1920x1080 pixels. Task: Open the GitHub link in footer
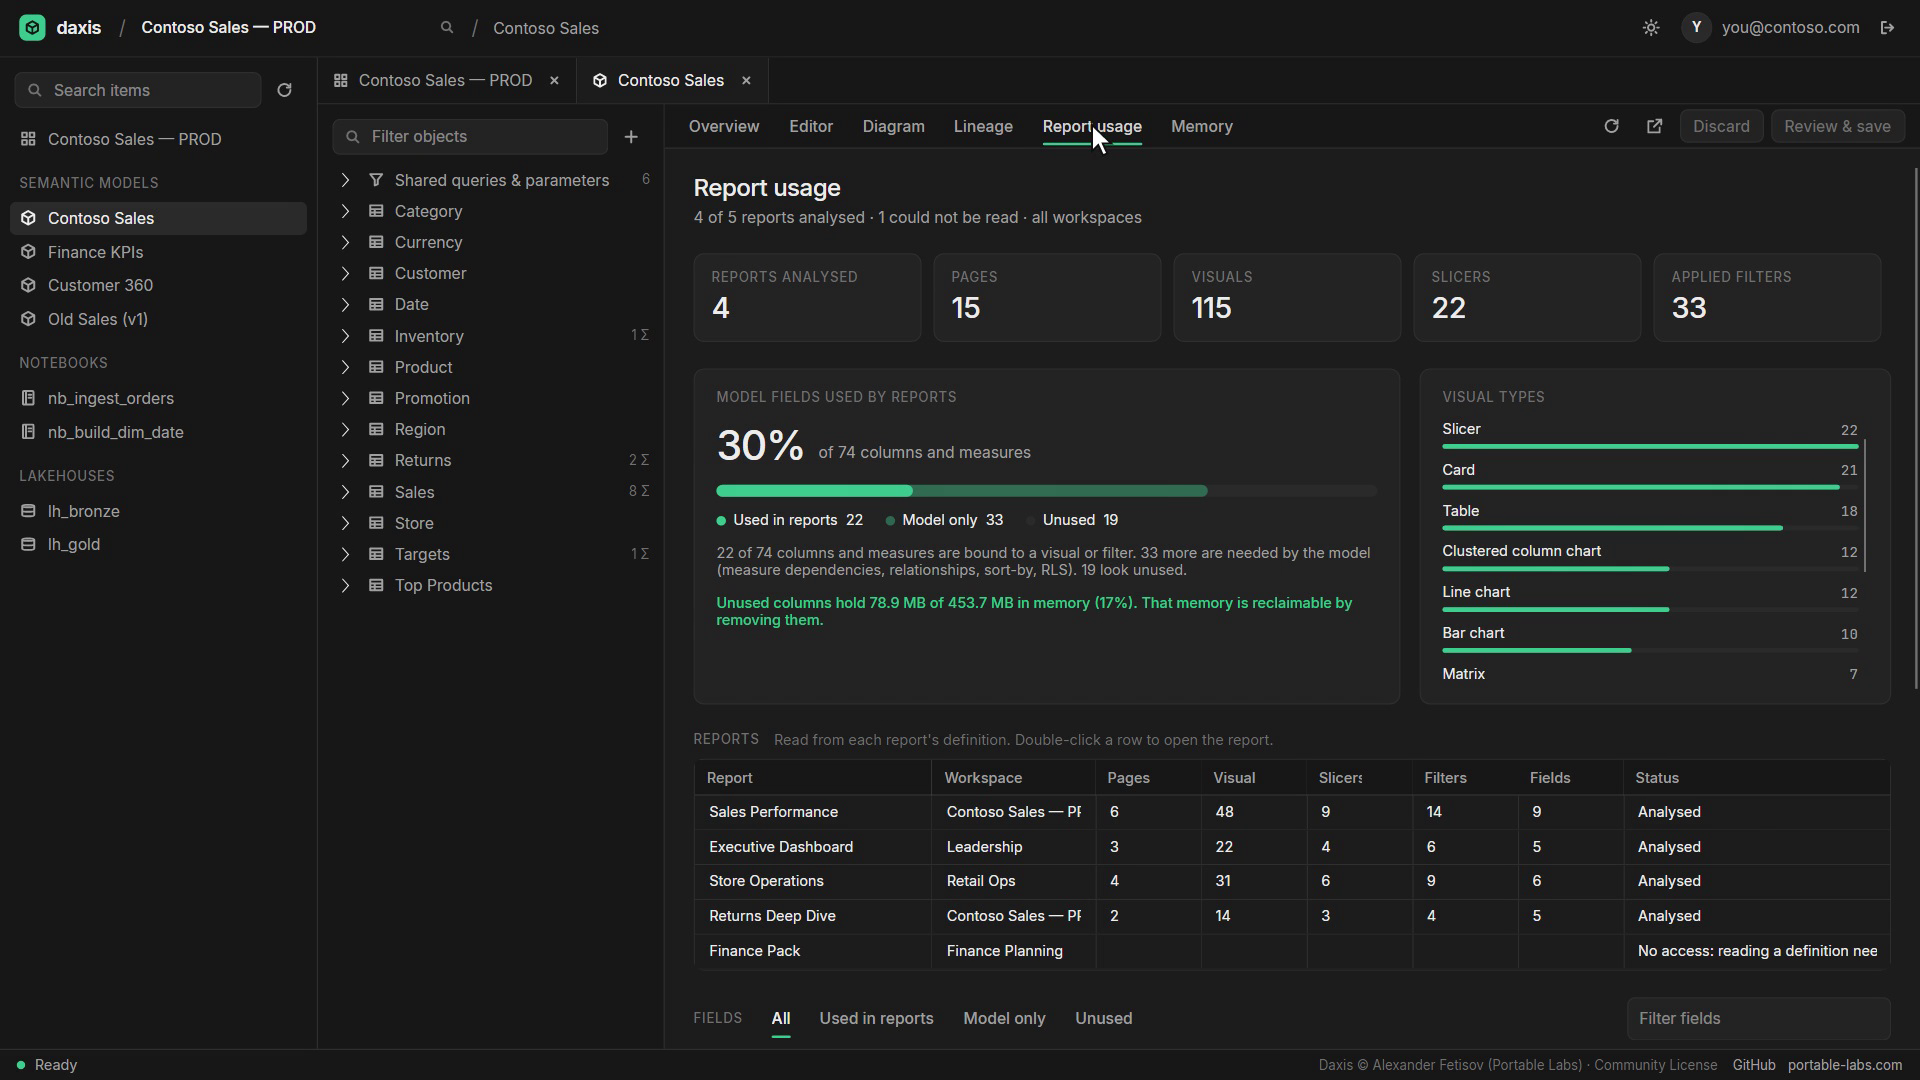point(1754,1065)
